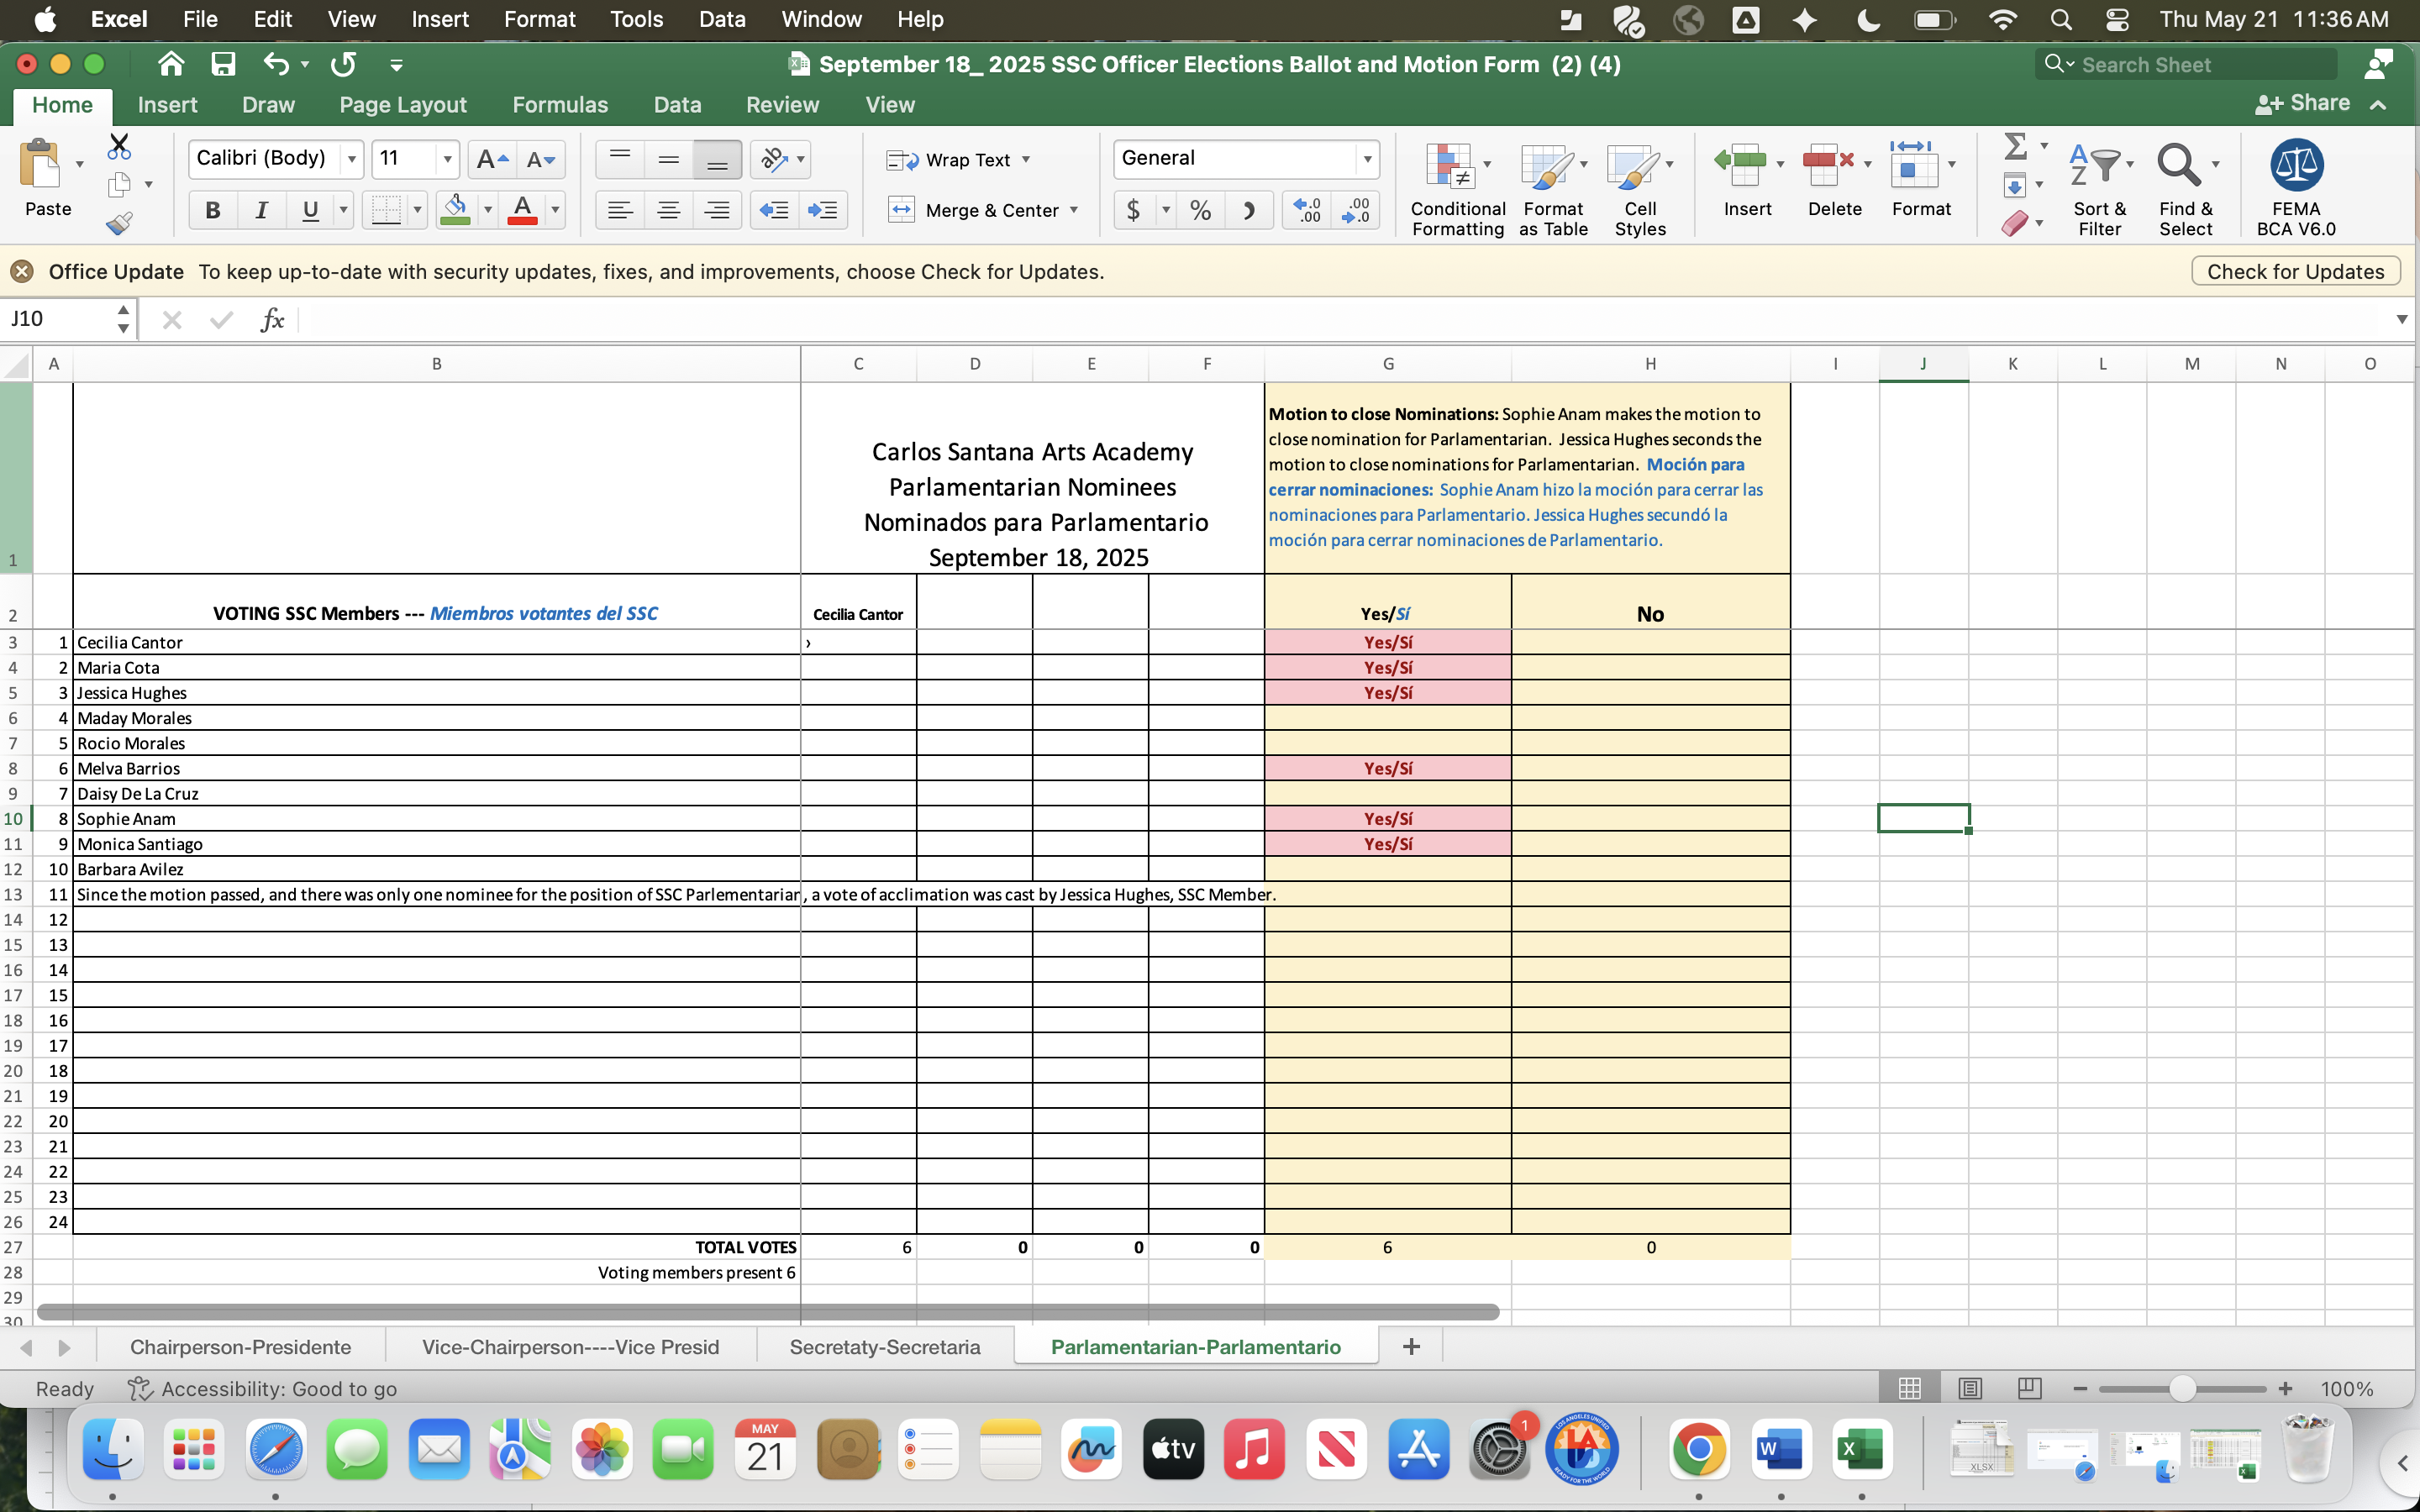
Task: Increase font size with the larger A icon
Action: (x=492, y=159)
